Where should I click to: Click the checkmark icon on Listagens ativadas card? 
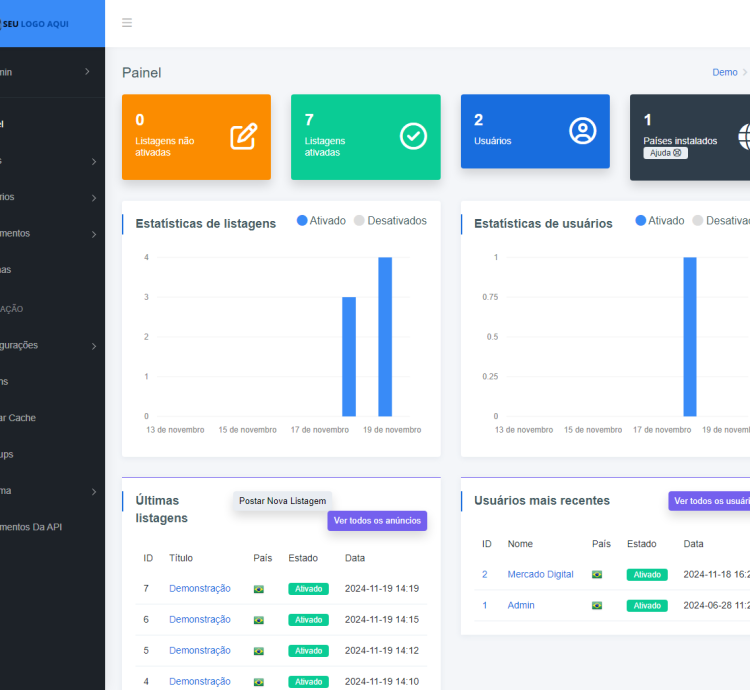point(413,137)
